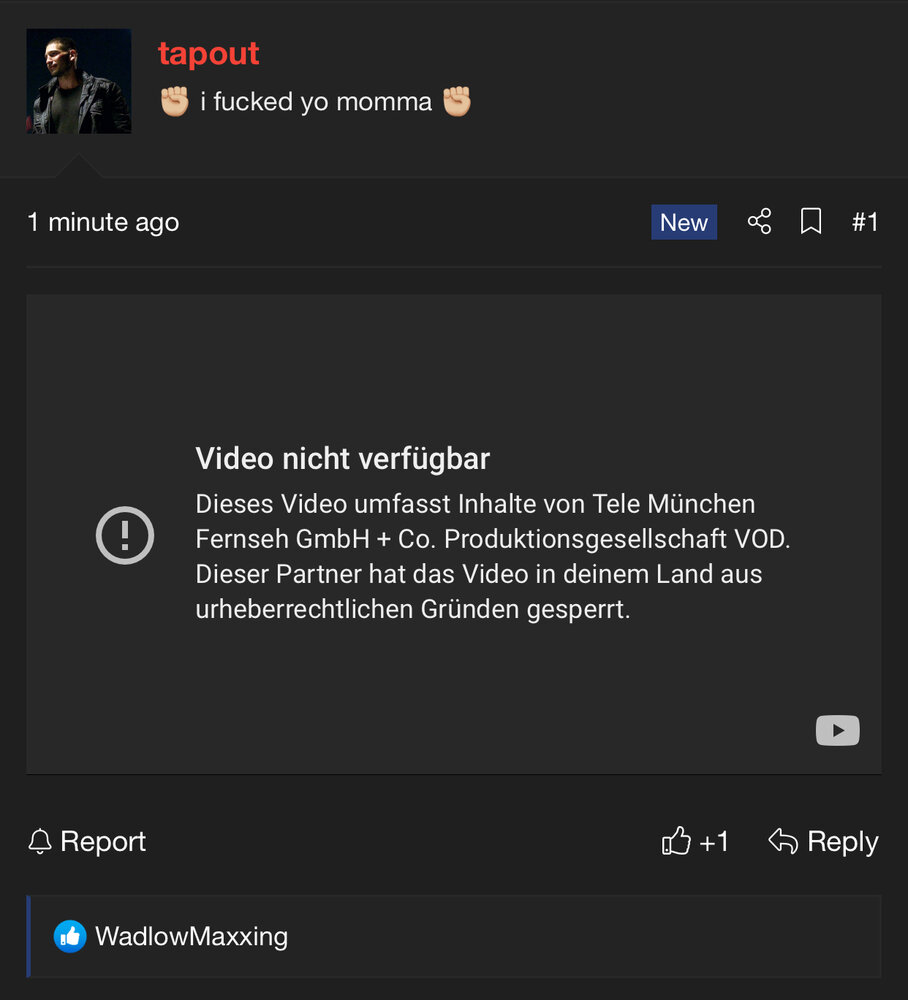Bookmark this post with the bookmark icon
Image resolution: width=908 pixels, height=1000 pixels.
[x=810, y=221]
